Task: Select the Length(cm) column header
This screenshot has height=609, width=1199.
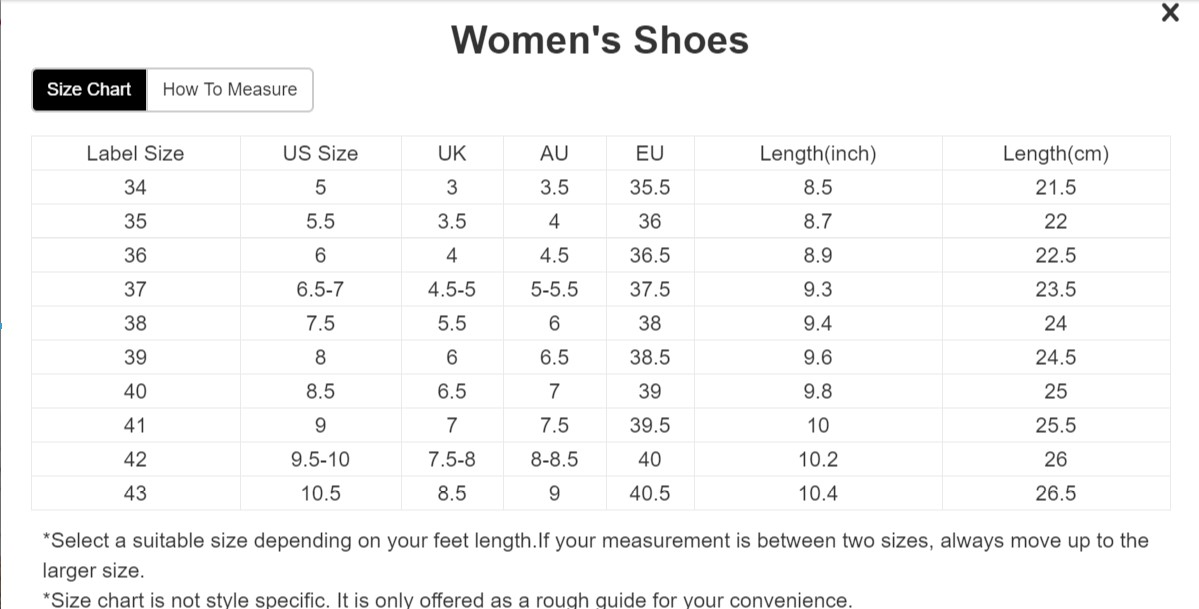Action: tap(1055, 154)
